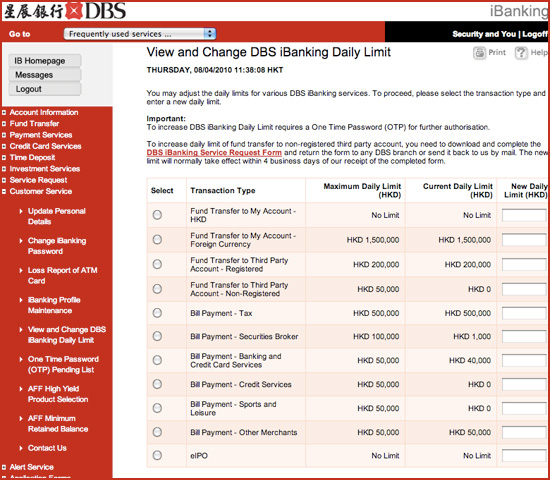Click new limit field for Third Party Non-Registered
Screen dimensions: 550x480
coord(524,289)
